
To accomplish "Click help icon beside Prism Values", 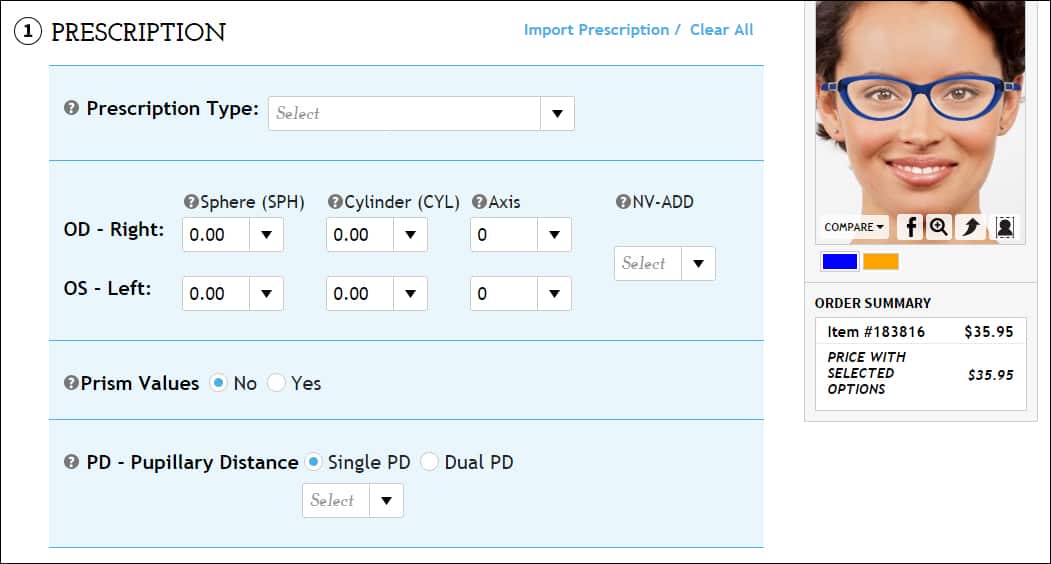I will pyautogui.click(x=71, y=383).
